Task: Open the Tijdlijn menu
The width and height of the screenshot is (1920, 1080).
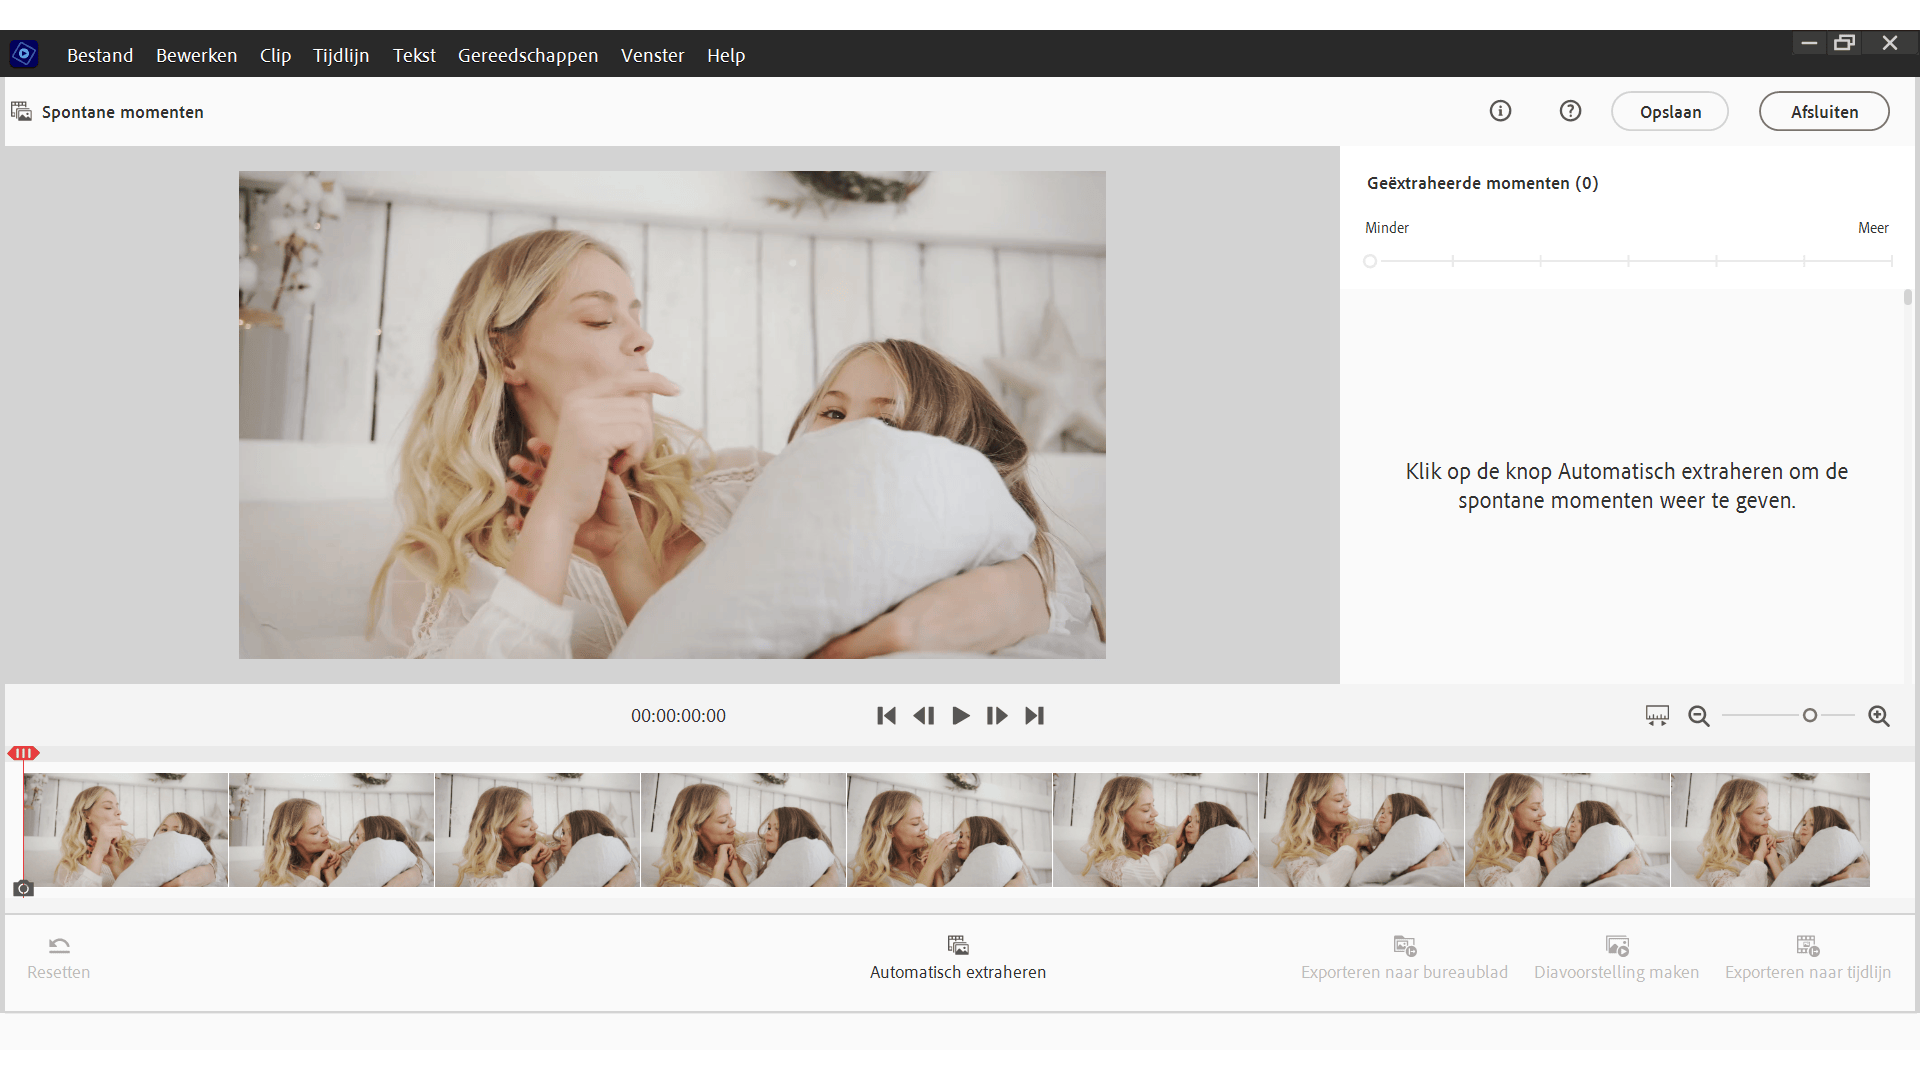Action: [341, 56]
